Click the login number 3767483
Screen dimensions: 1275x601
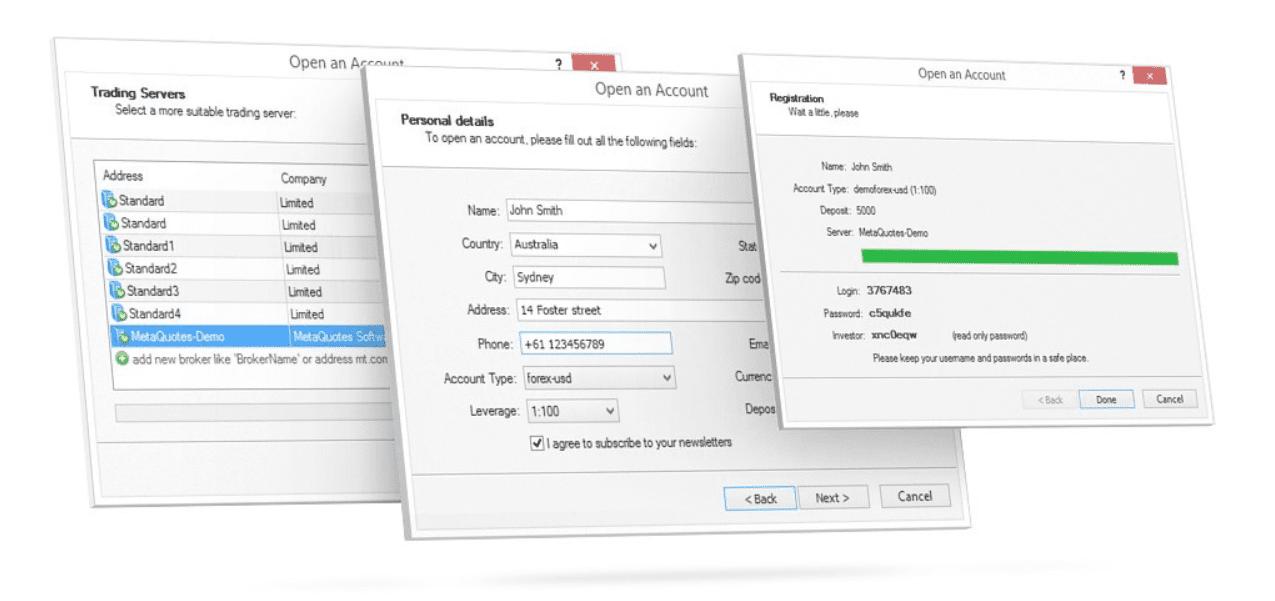[x=888, y=291]
